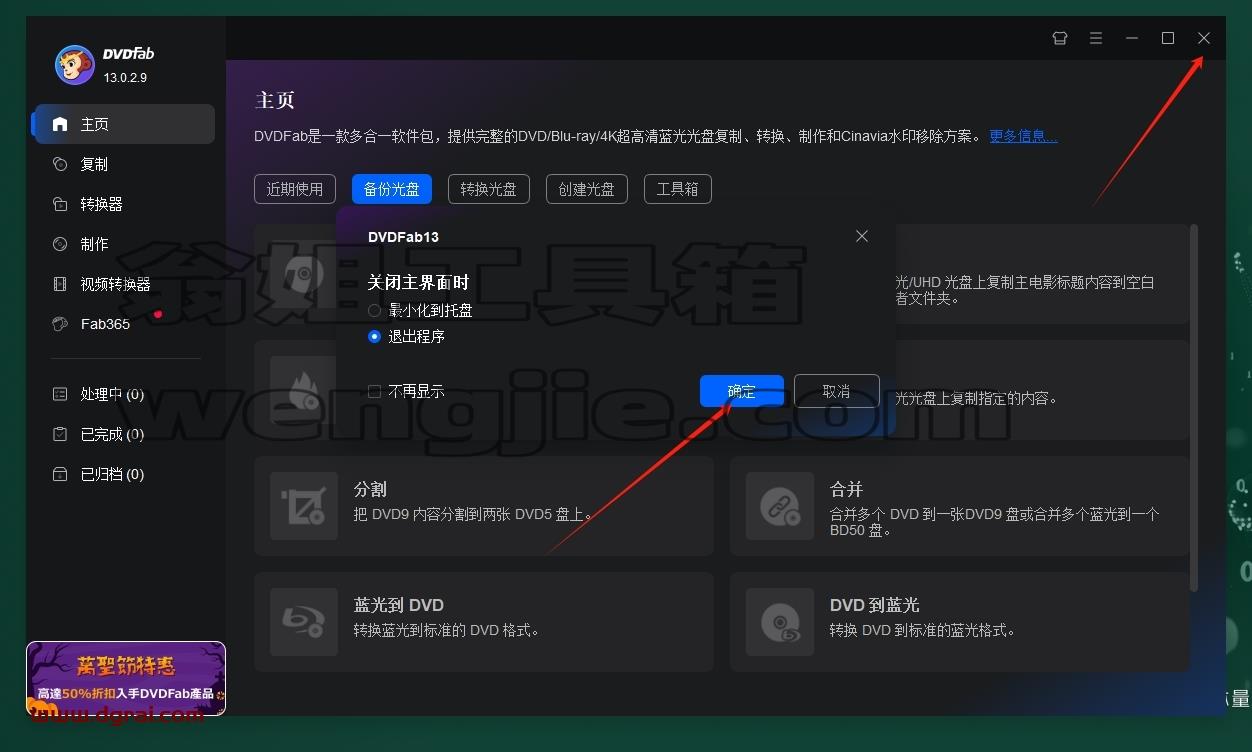Open Fab365 in the sidebar
Viewport: 1252px width, 752px height.
(x=124, y=324)
